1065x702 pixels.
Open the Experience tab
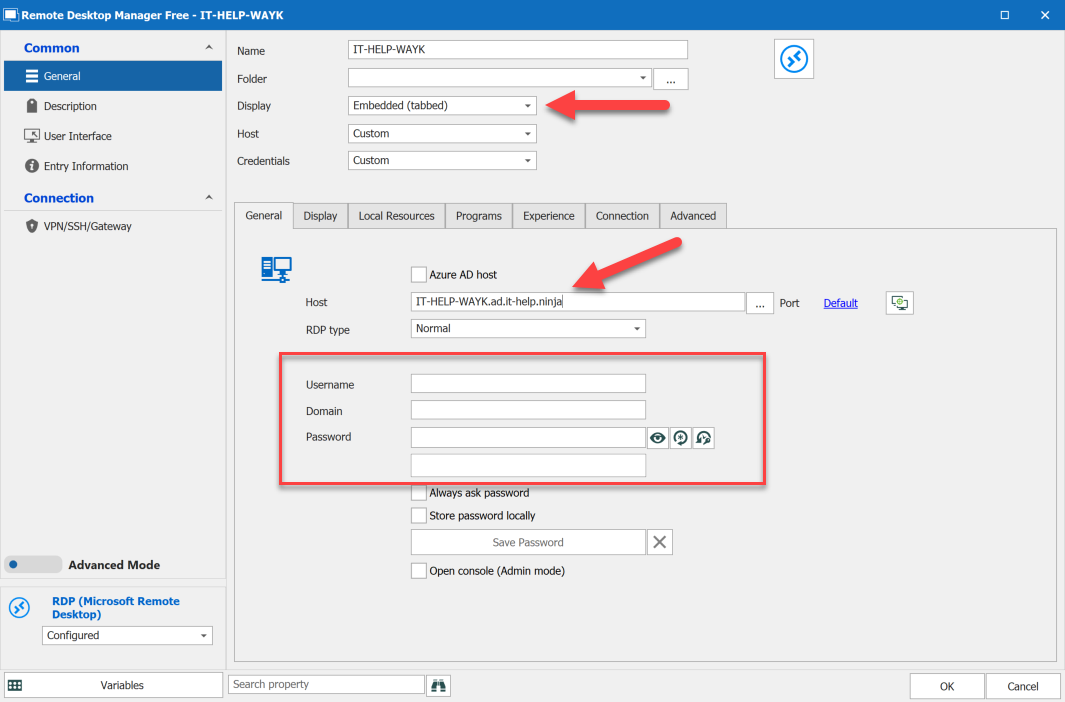pos(548,216)
